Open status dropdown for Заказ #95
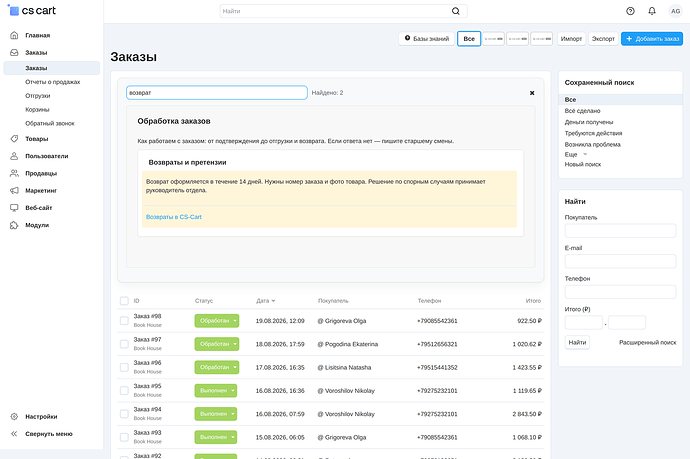This screenshot has width=690, height=459. tap(216, 390)
